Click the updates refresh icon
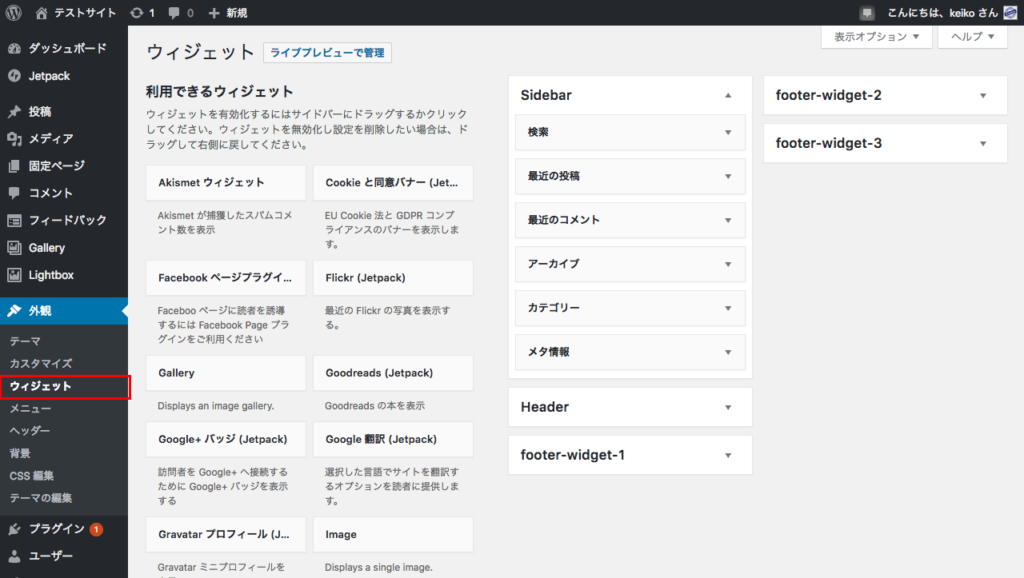The width and height of the screenshot is (1024, 578). point(136,12)
